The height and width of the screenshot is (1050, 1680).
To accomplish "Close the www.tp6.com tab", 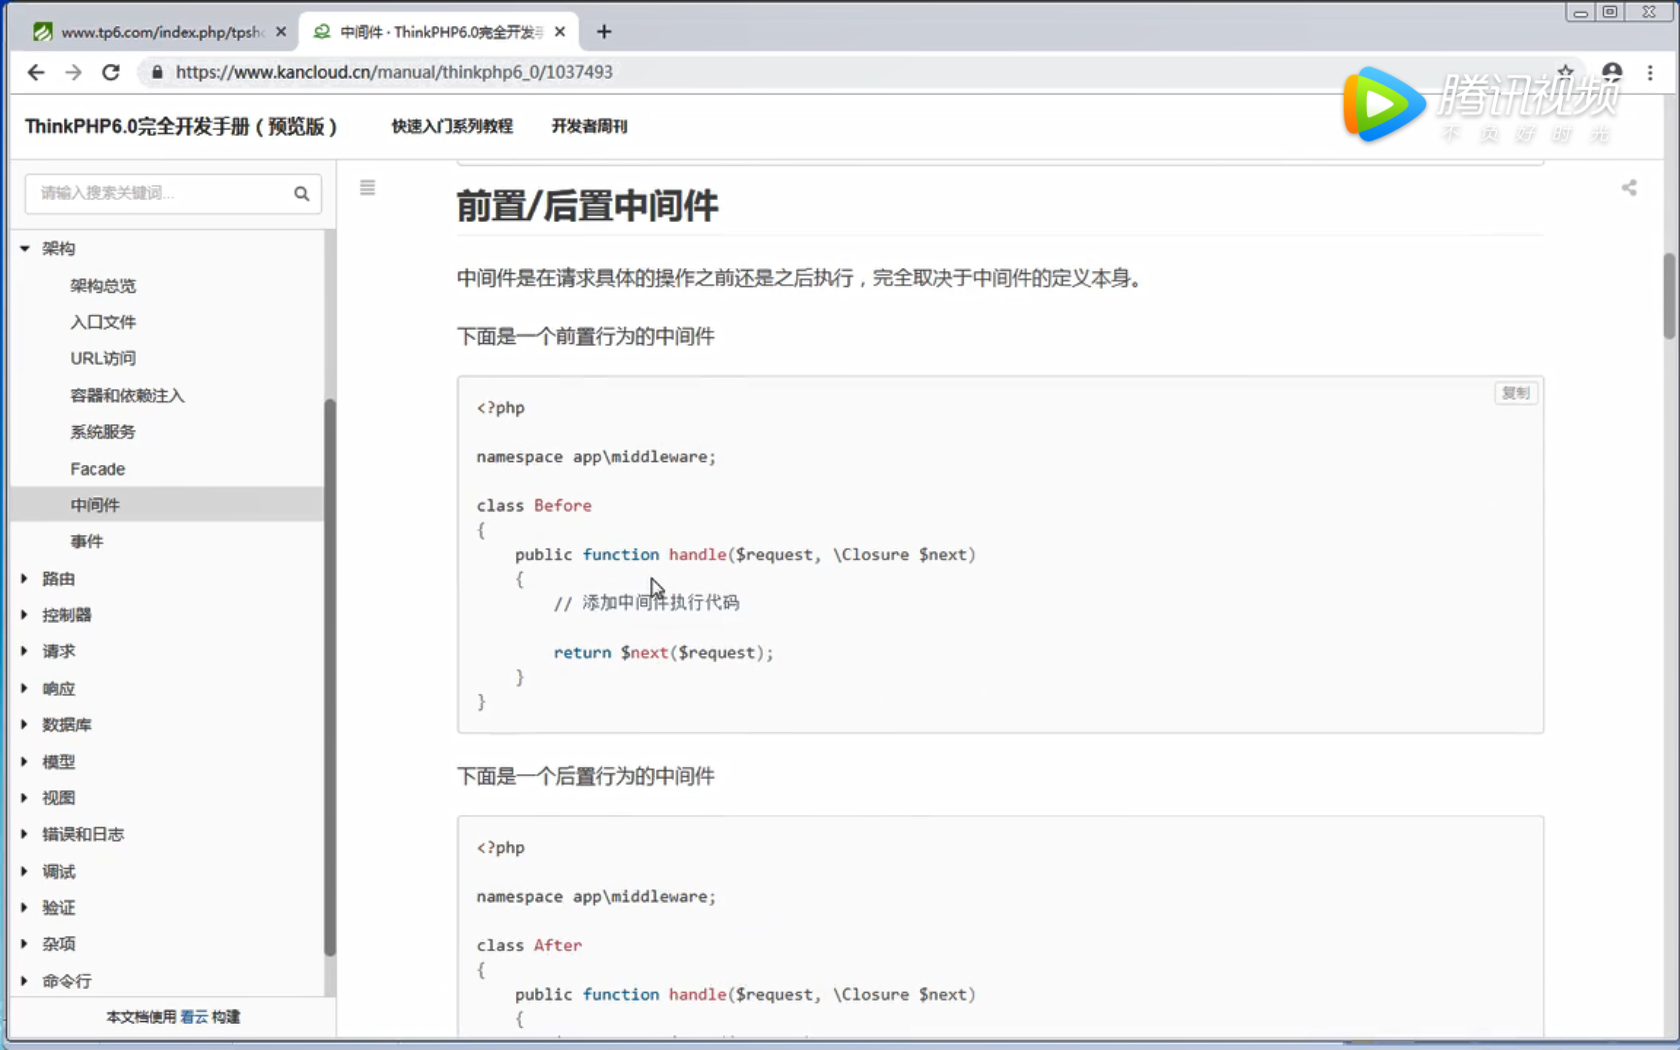I will pos(281,32).
